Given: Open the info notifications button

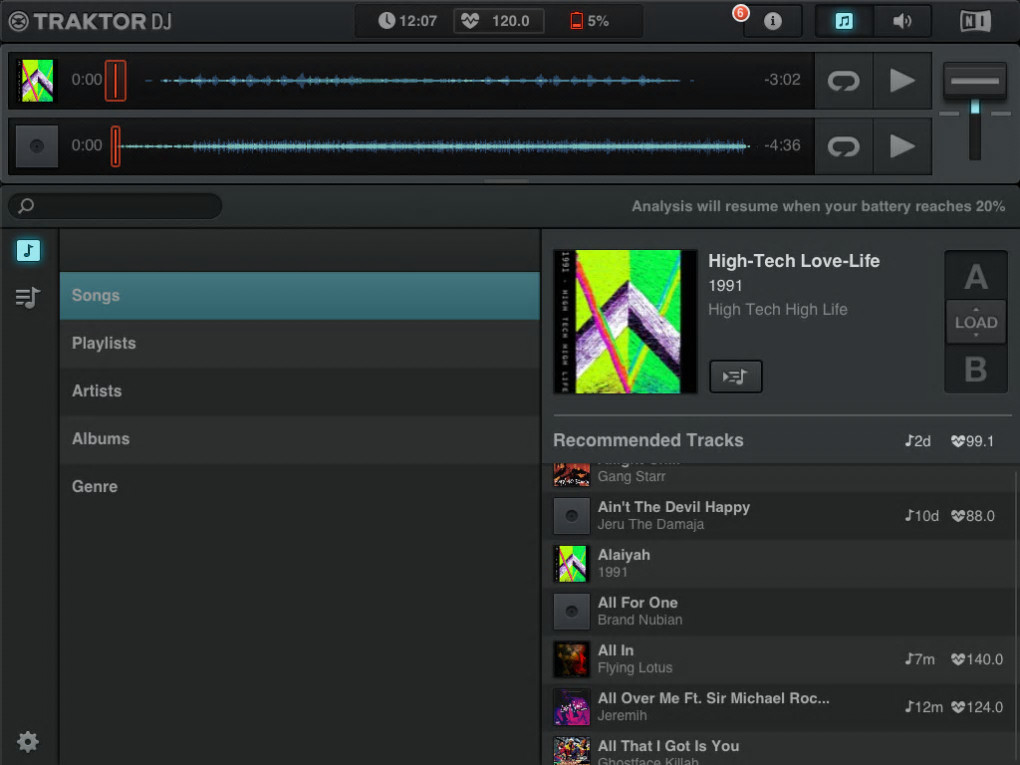Looking at the screenshot, I should (772, 21).
